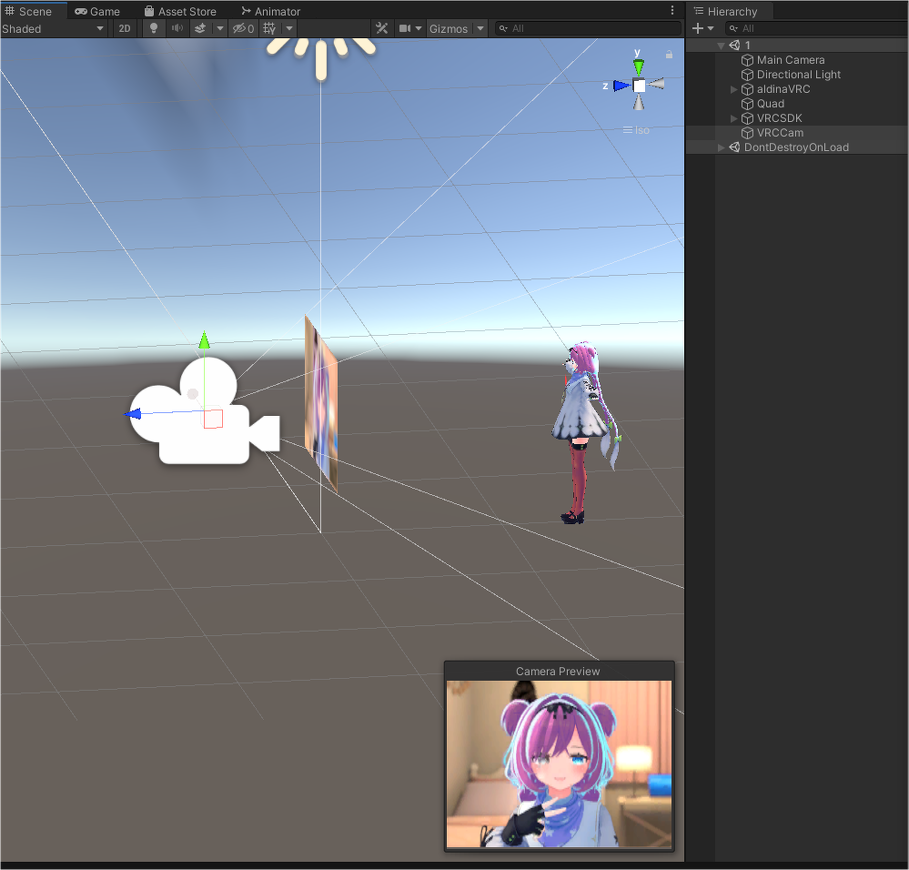
Task: Toggle Gizmos in the scene view
Action: click(448, 28)
